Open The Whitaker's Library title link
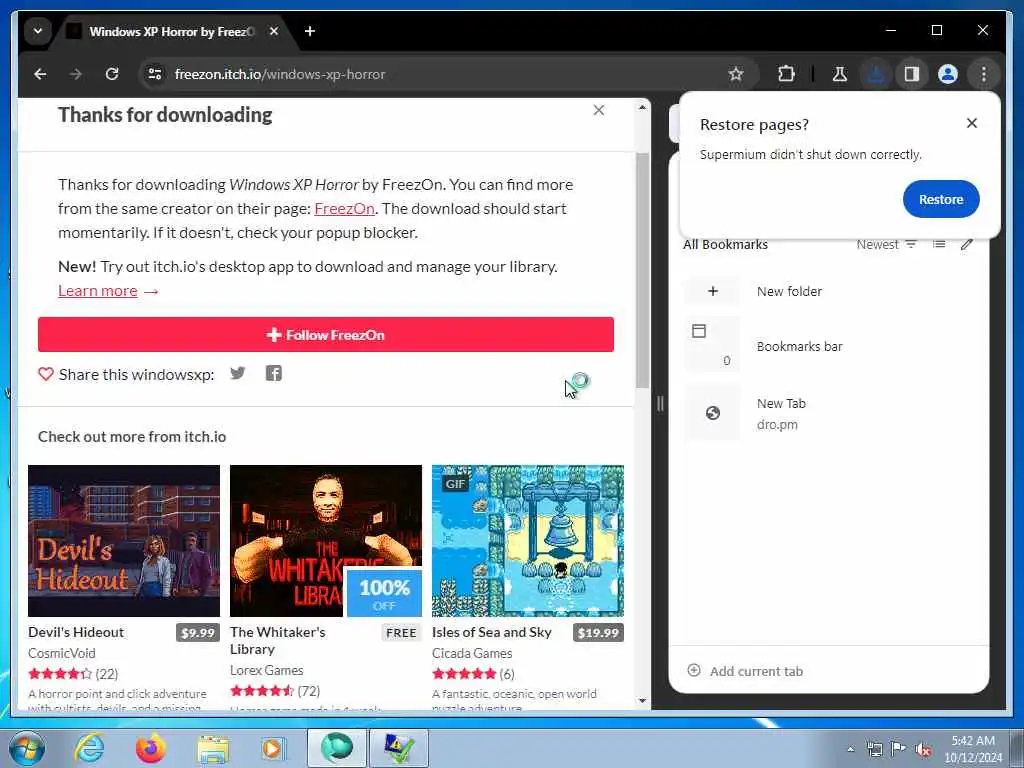 pyautogui.click(x=278, y=641)
